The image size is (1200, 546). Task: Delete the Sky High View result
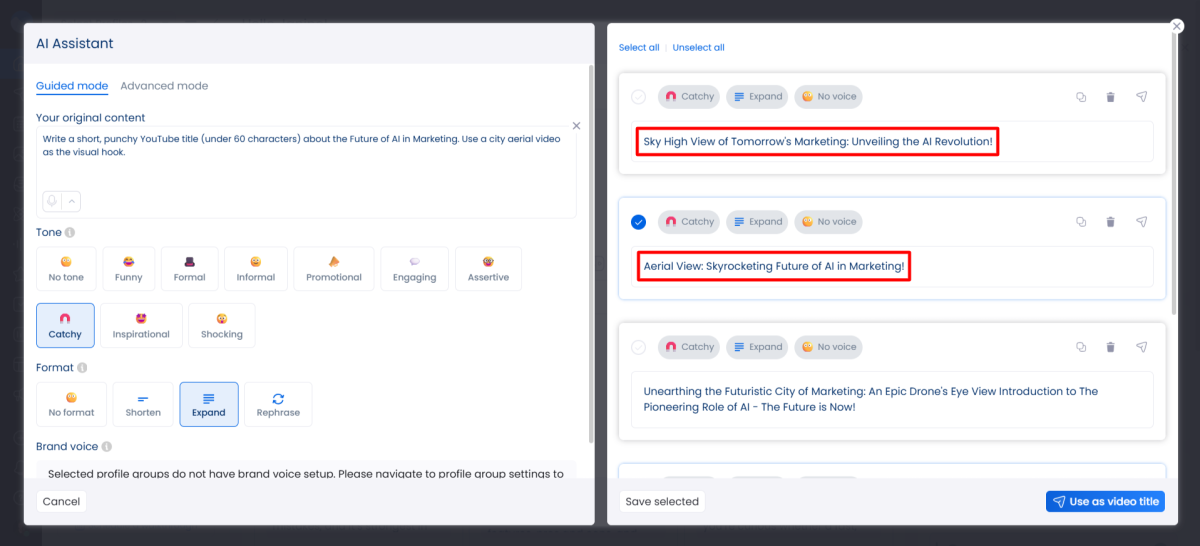[x=1110, y=97]
